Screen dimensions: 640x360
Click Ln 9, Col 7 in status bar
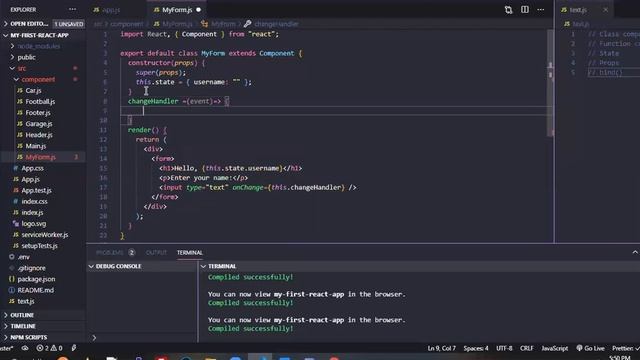[441, 348]
